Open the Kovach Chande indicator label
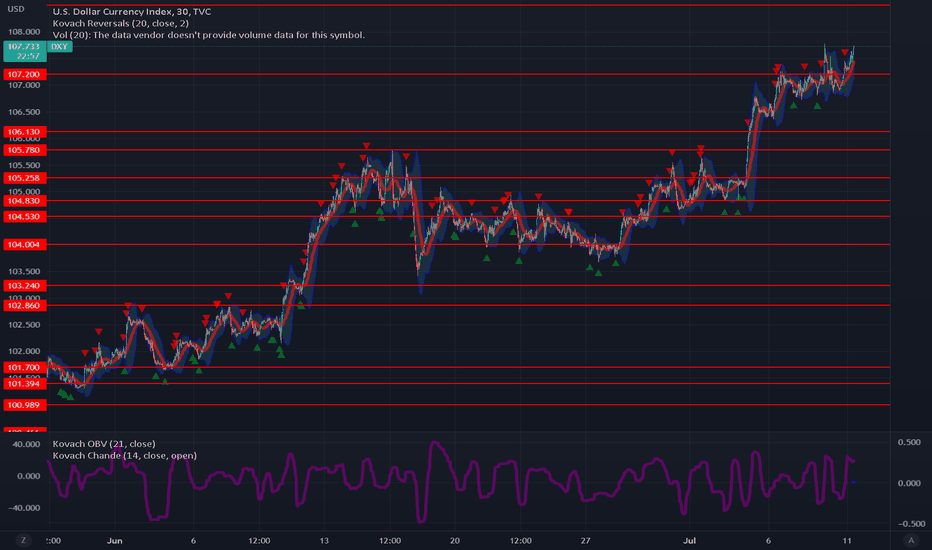Image resolution: width=932 pixels, height=550 pixels. (125, 455)
